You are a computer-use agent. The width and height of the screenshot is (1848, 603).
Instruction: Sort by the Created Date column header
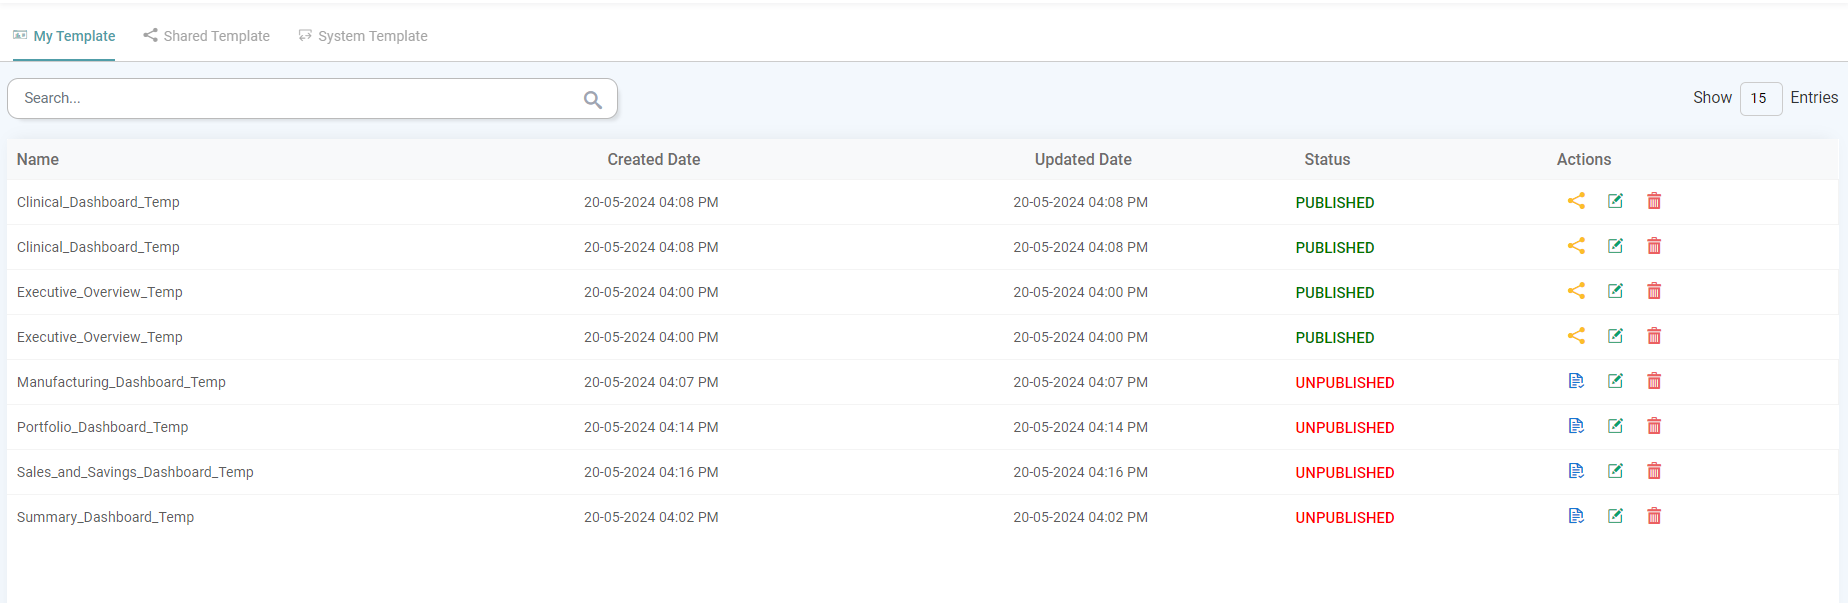pyautogui.click(x=653, y=159)
